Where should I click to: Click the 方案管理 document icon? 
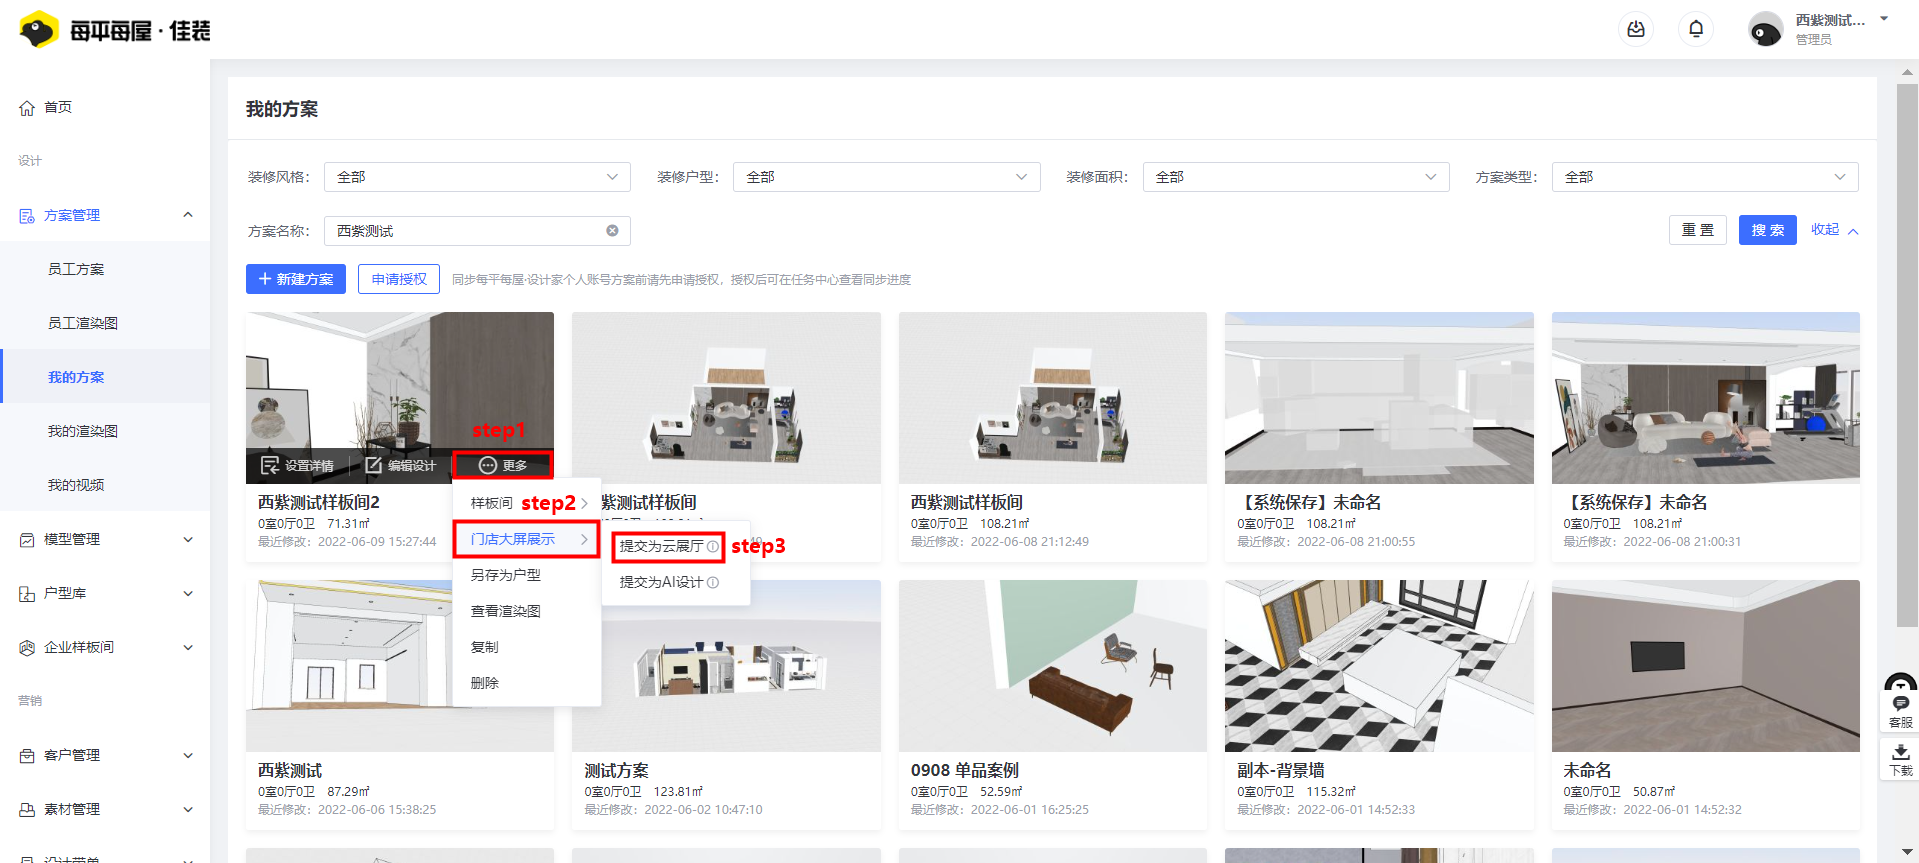[x=27, y=216]
